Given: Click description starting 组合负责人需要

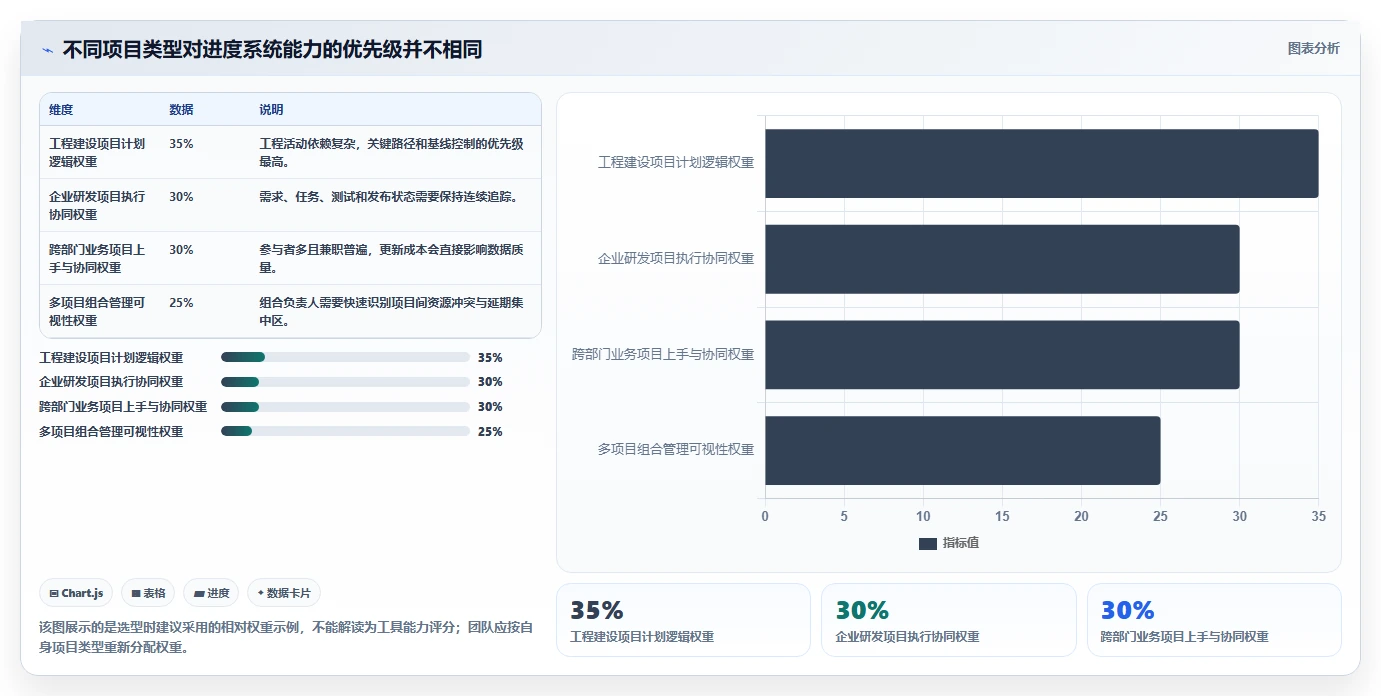Looking at the screenshot, I should coord(391,311).
